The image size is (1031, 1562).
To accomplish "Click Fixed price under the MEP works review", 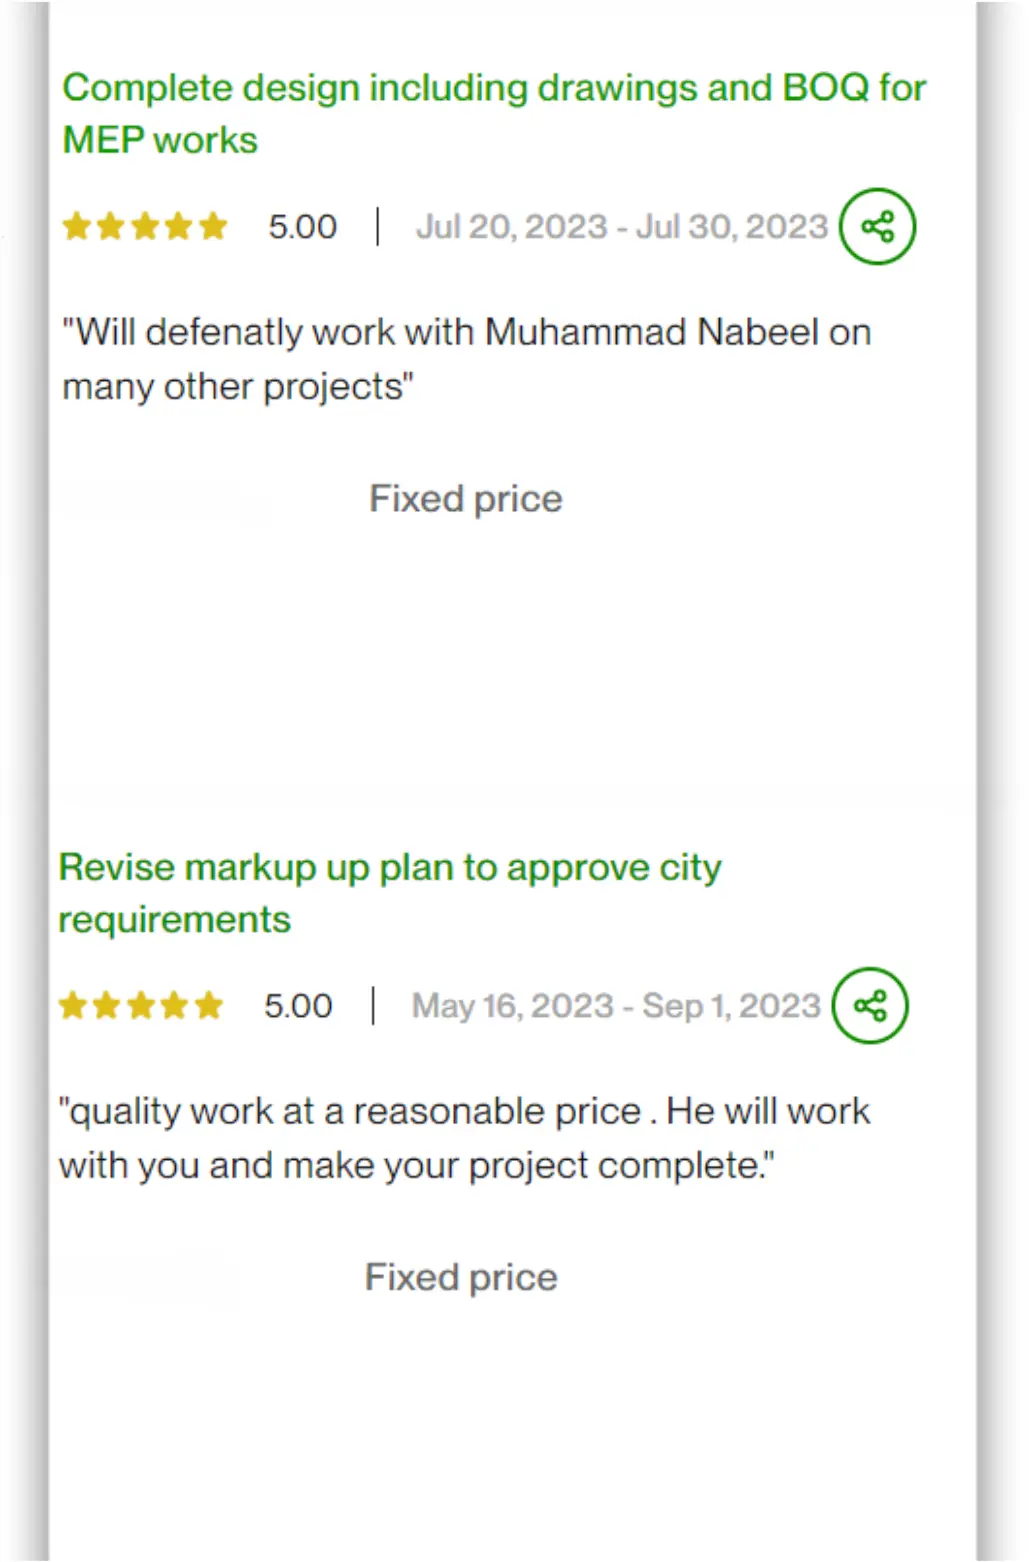I will tap(466, 498).
